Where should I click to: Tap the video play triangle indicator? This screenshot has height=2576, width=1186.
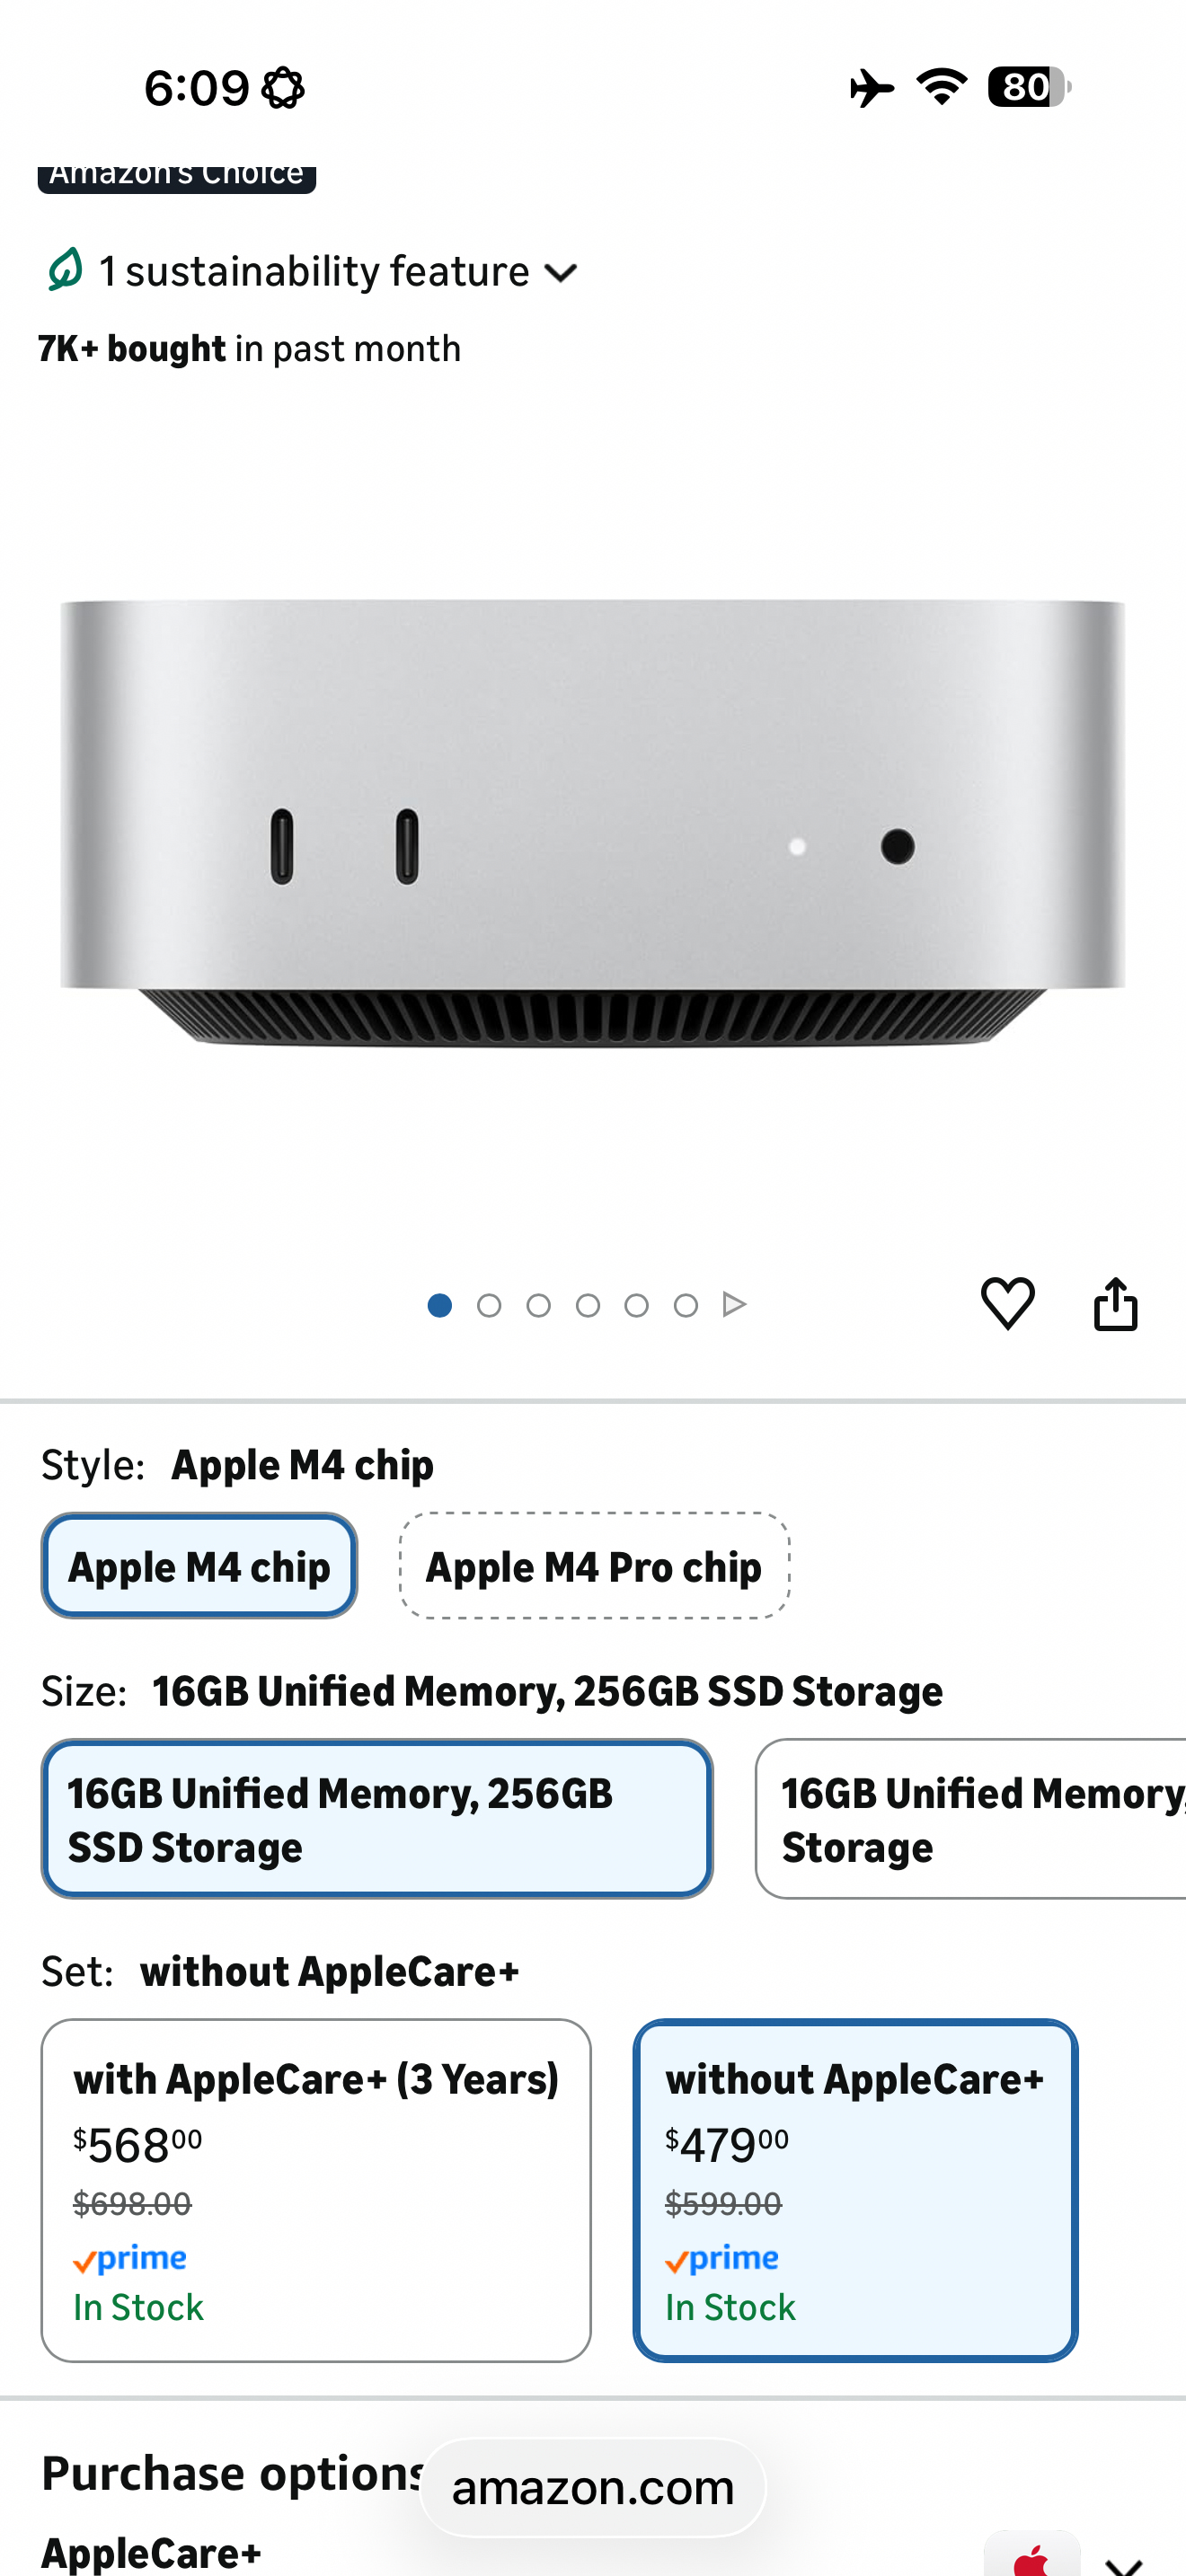tap(734, 1305)
